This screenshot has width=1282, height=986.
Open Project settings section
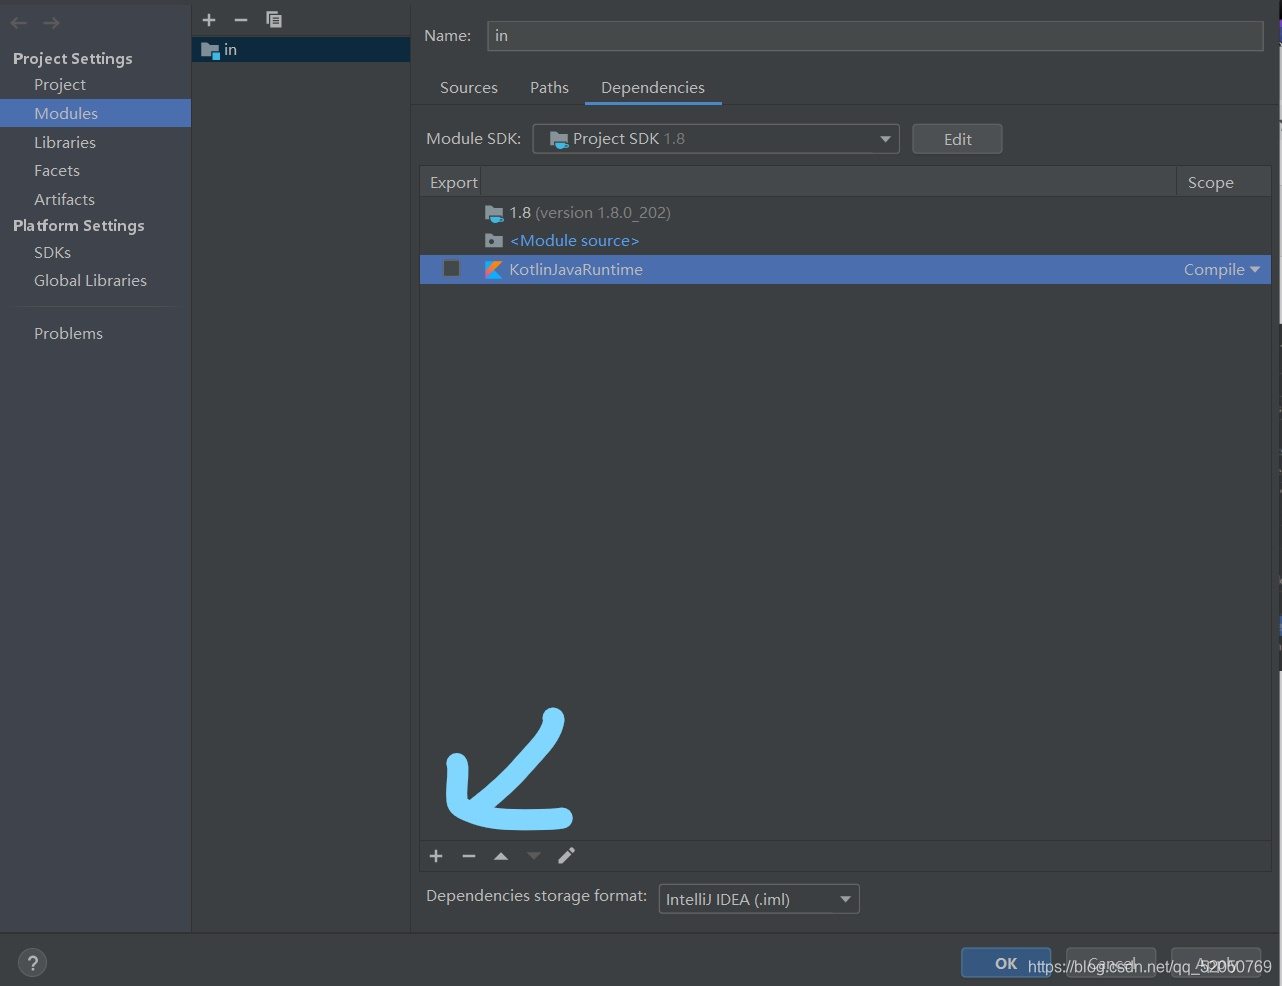tap(60, 85)
